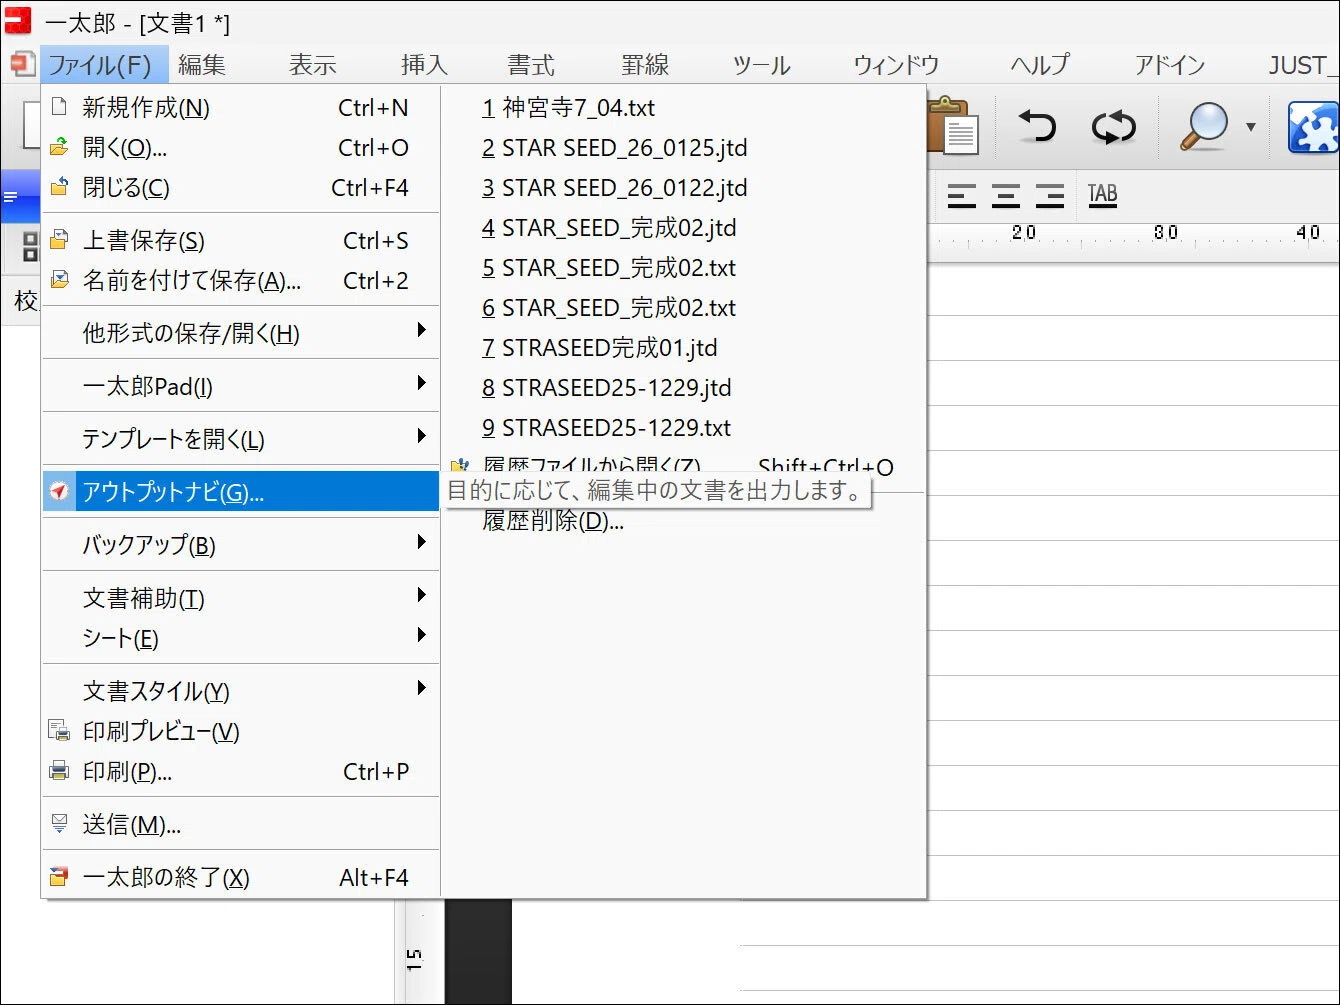Choose 一太郎の終了(X) menu entry
Image resolution: width=1340 pixels, height=1005 pixels.
[x=241, y=877]
